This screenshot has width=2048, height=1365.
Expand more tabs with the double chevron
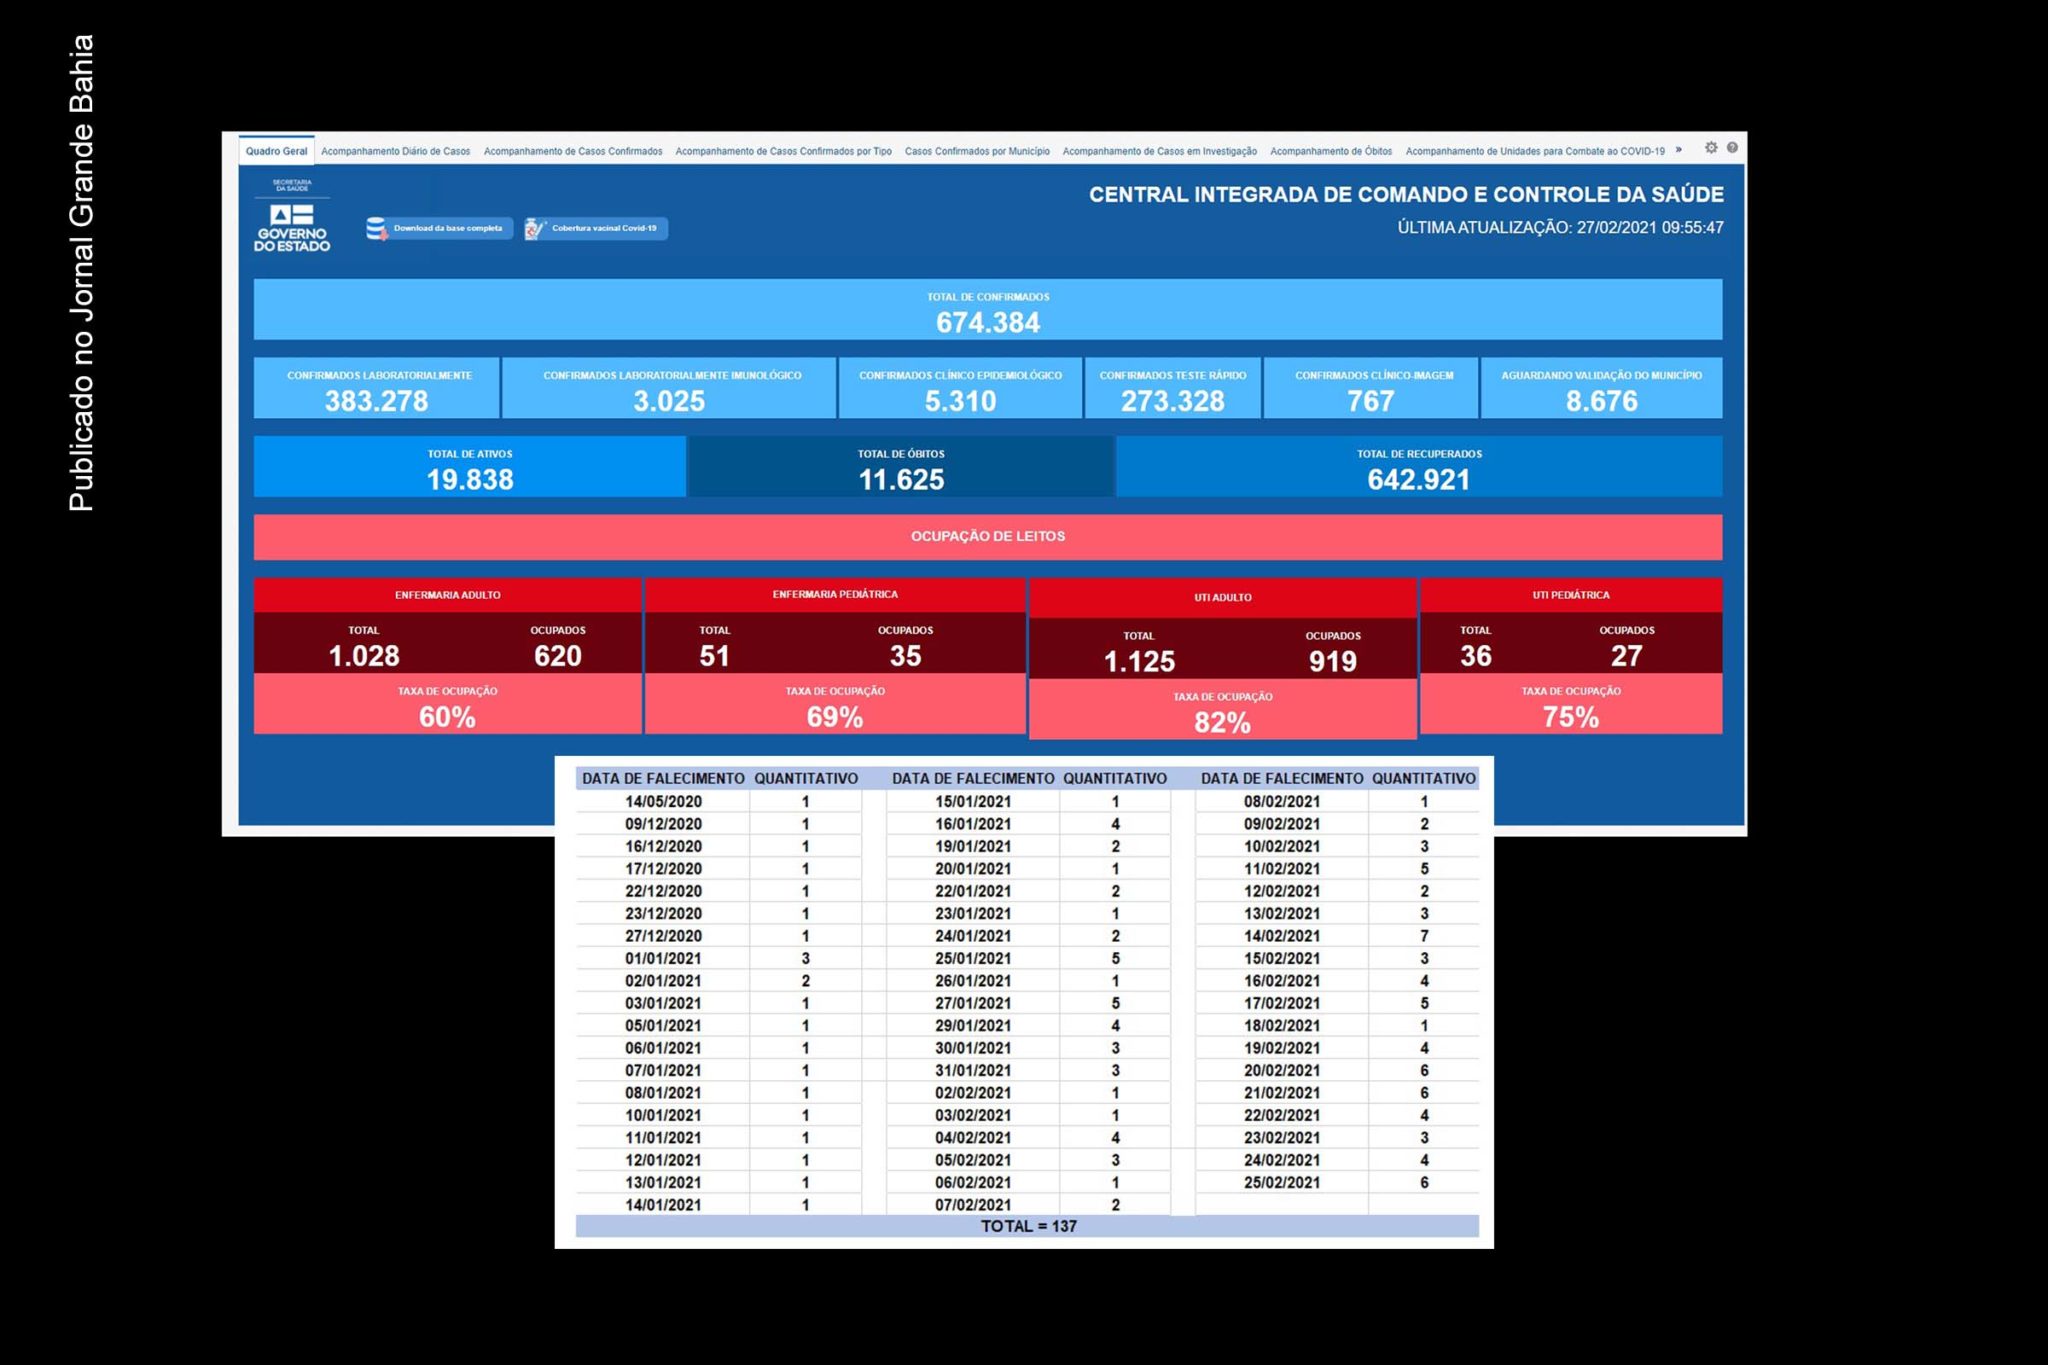point(1679,150)
